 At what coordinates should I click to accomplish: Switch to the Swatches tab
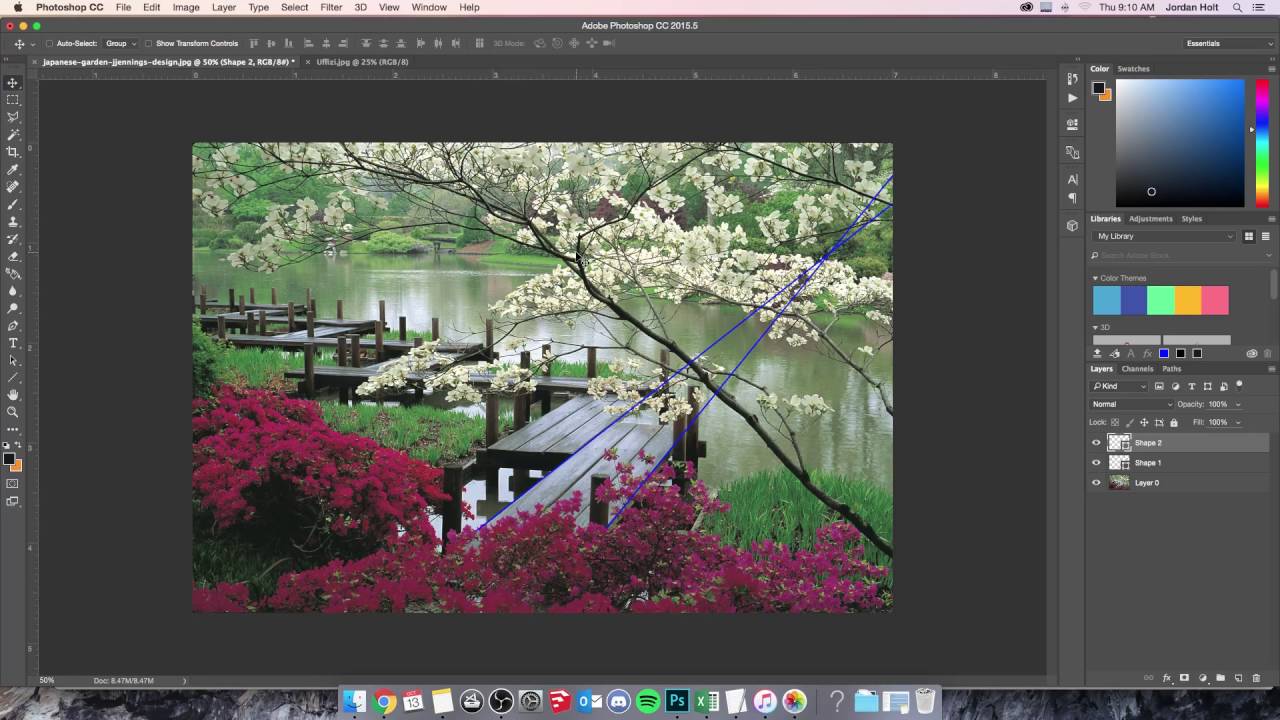1133,69
